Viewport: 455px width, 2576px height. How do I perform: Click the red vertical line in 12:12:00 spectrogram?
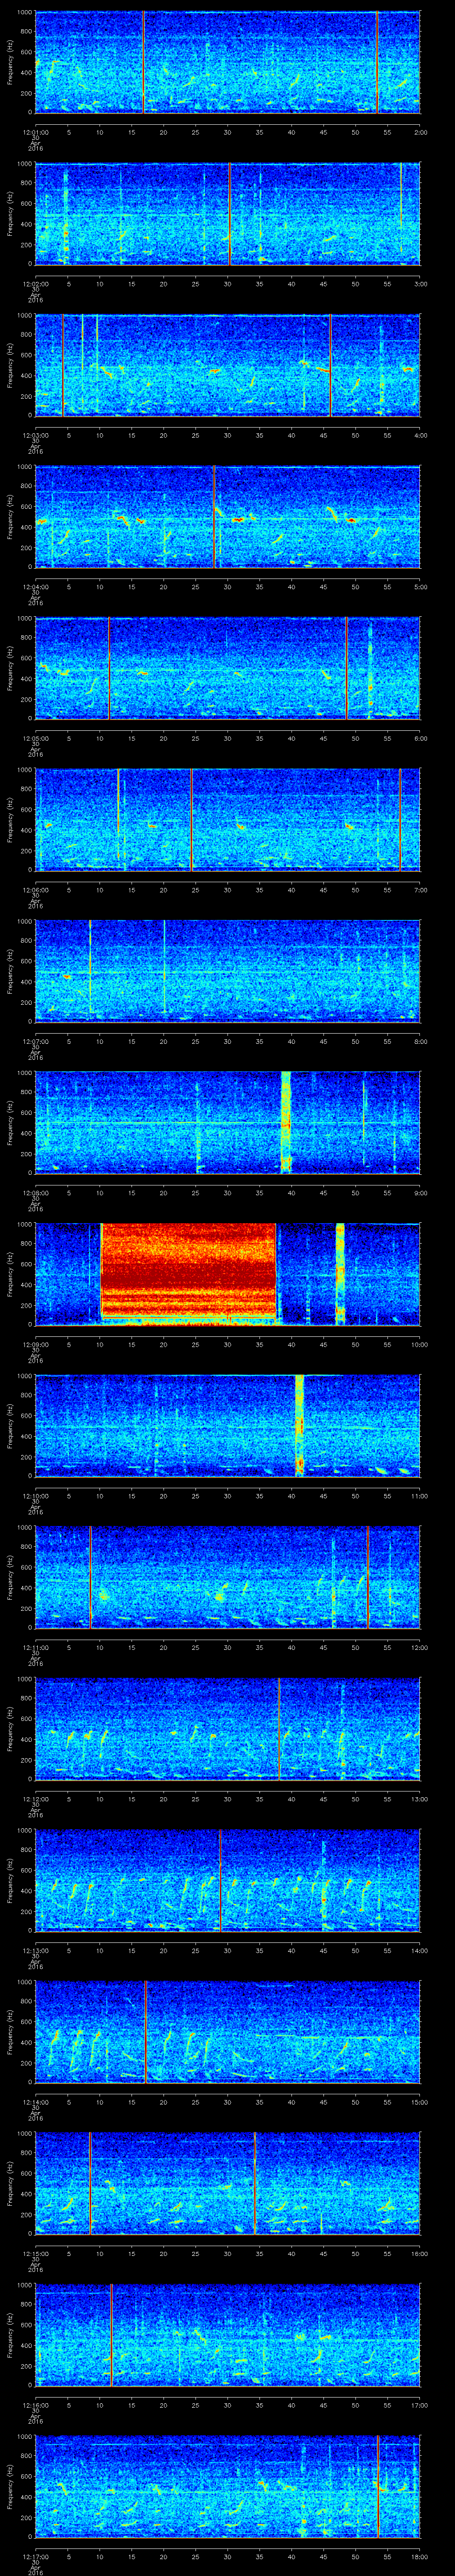click(x=279, y=1728)
